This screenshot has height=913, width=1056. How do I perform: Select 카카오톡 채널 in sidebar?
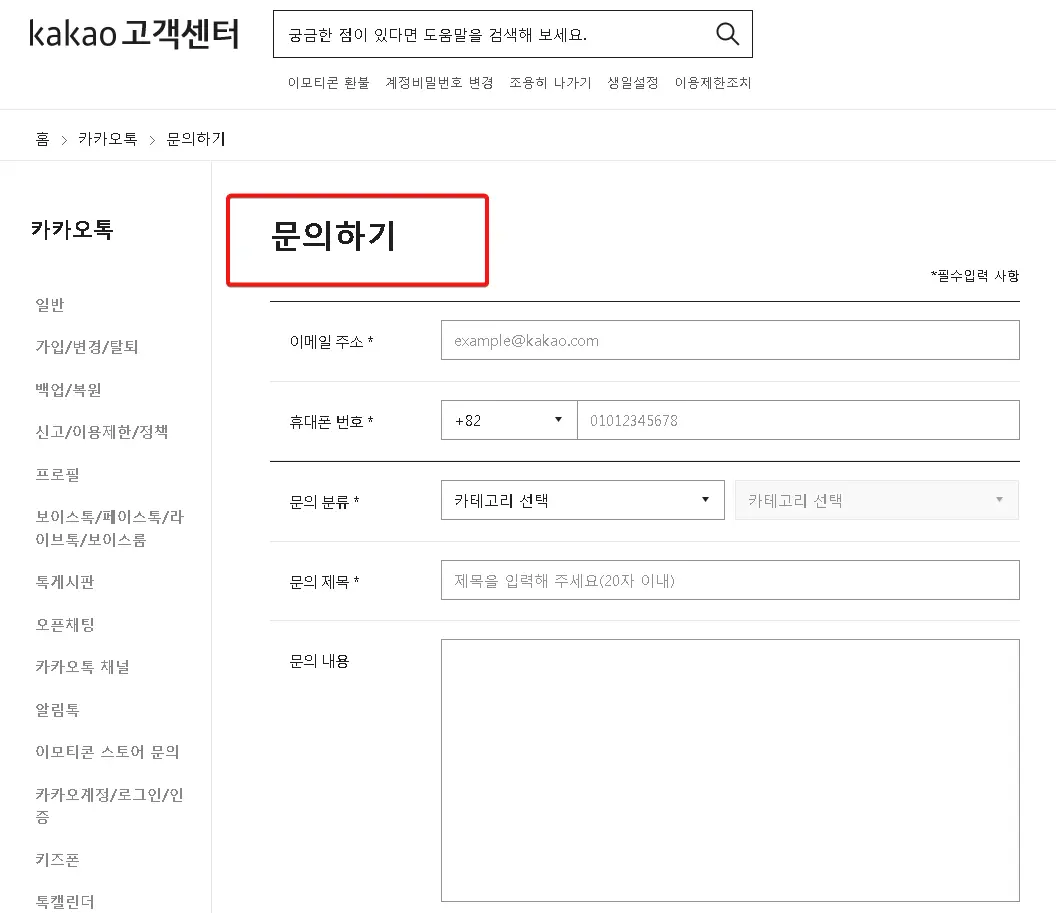point(82,667)
